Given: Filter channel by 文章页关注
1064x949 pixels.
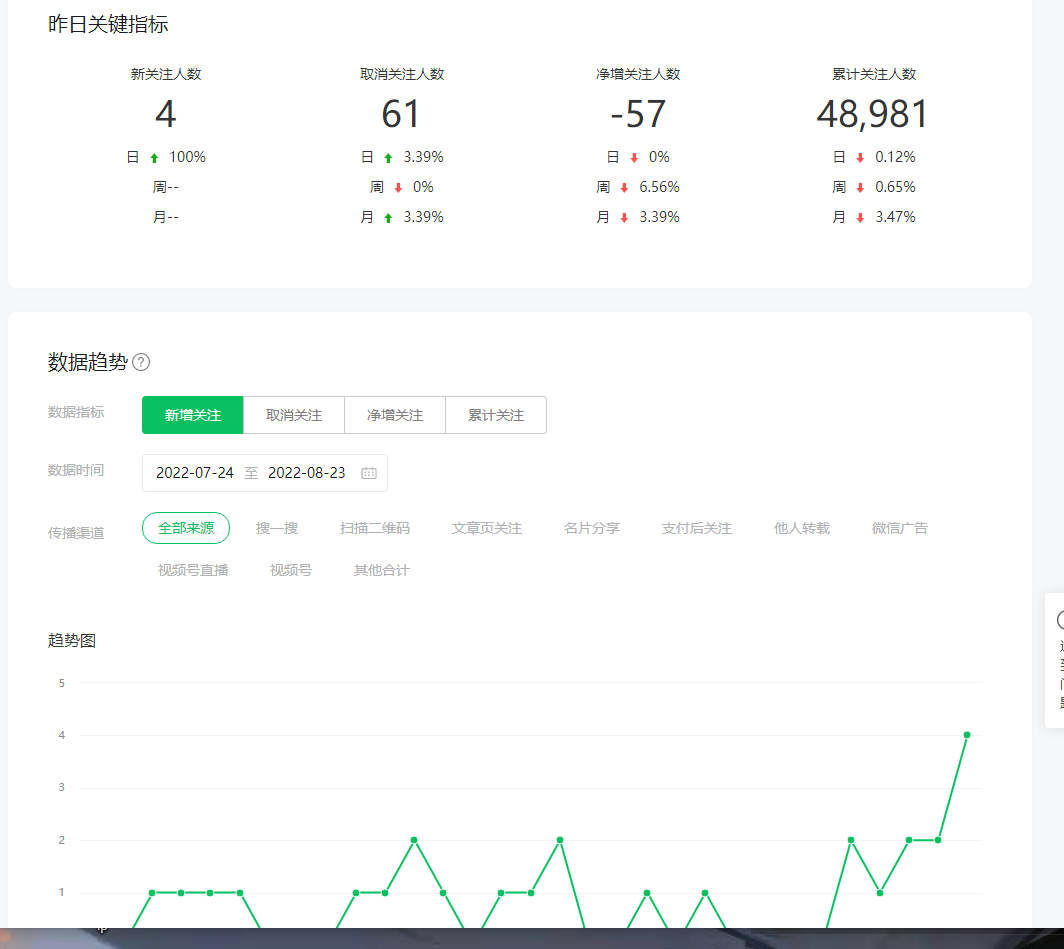Looking at the screenshot, I should pyautogui.click(x=487, y=528).
